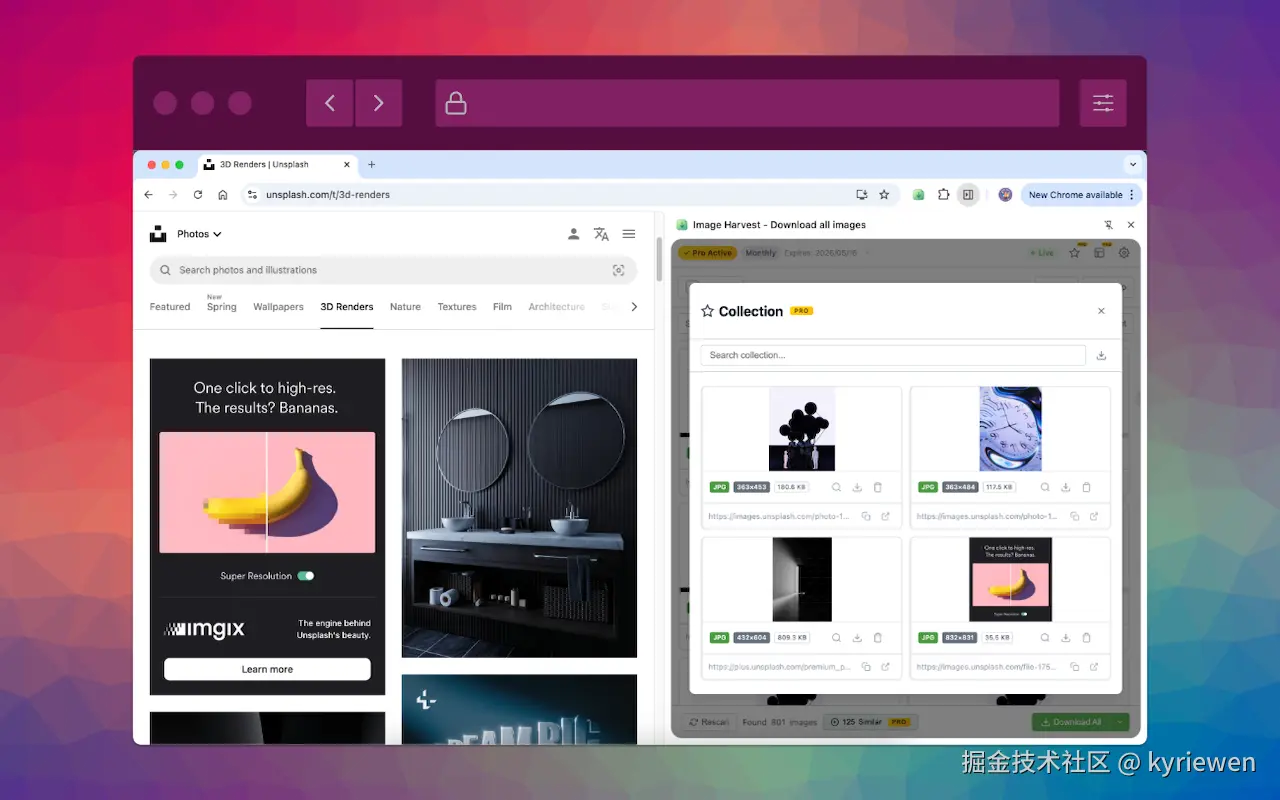Toggle Super Resolution switch in imgix ad

click(x=306, y=576)
